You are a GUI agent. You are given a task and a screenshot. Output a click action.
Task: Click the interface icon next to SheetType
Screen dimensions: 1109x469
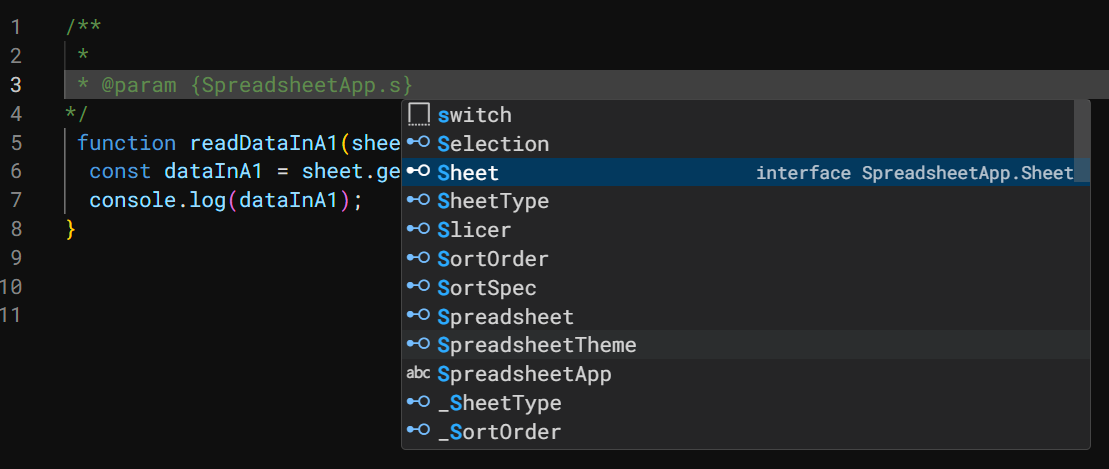click(419, 201)
